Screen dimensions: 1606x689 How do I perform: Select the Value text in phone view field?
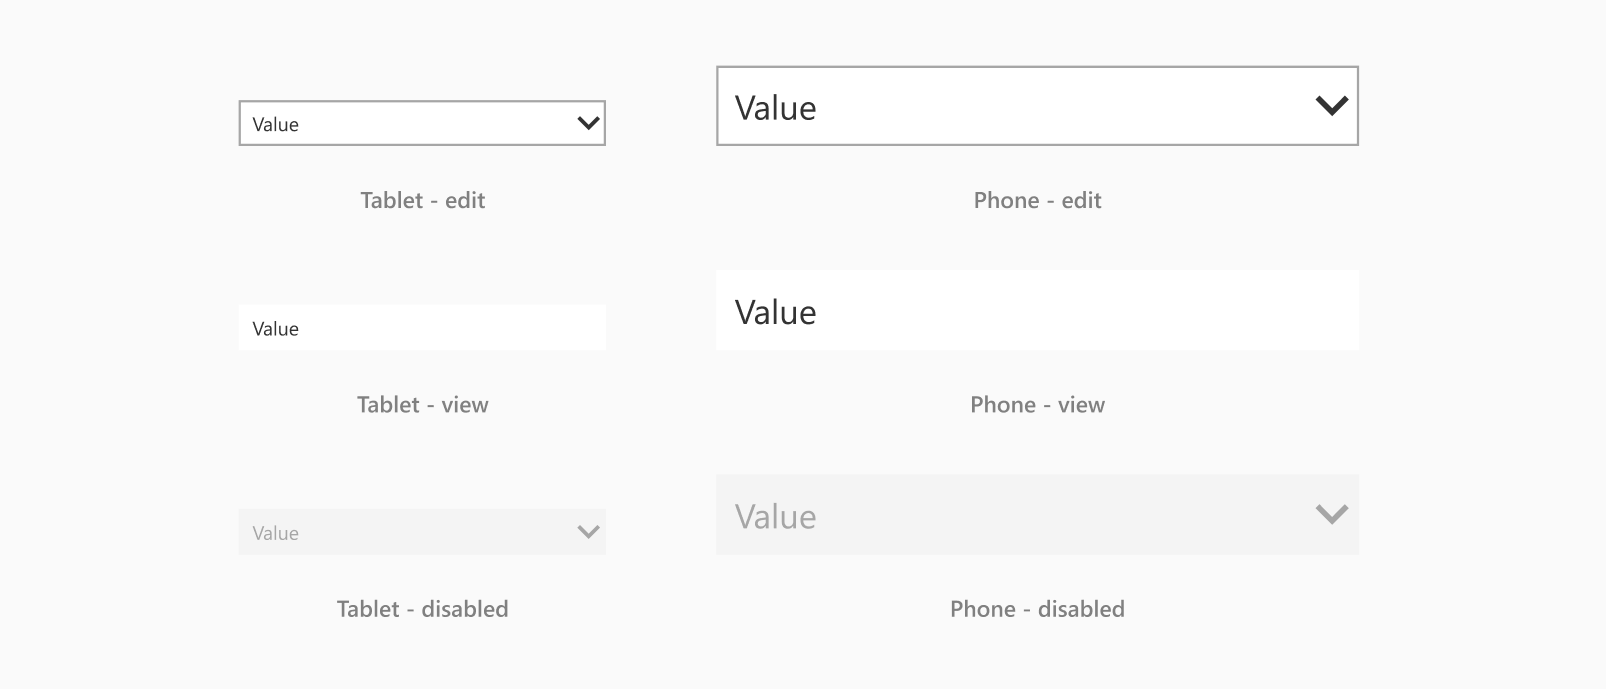tap(775, 312)
